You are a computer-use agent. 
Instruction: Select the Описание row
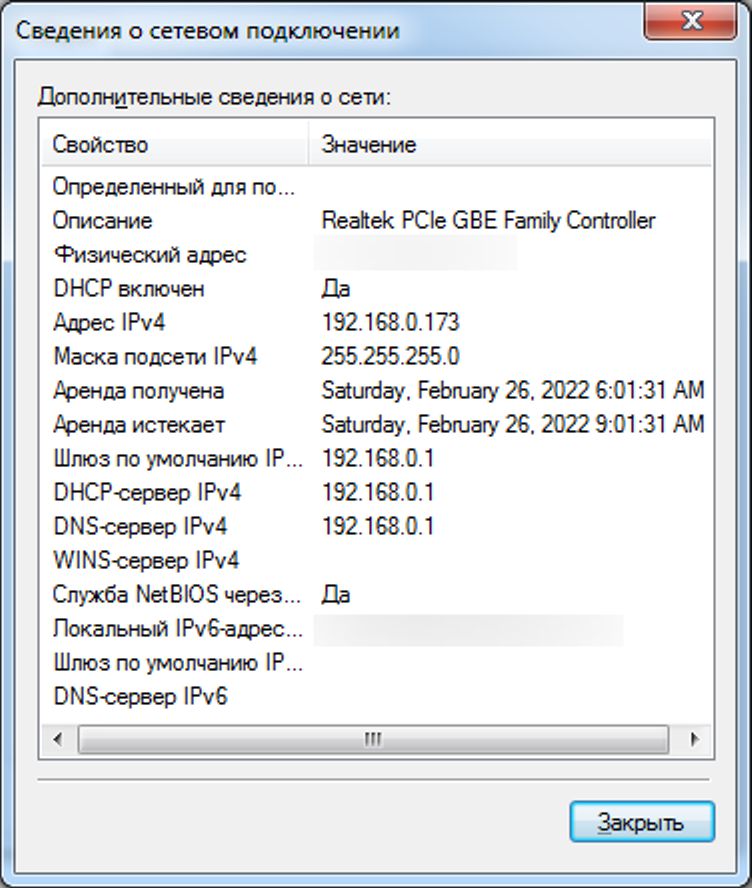[x=102, y=221]
